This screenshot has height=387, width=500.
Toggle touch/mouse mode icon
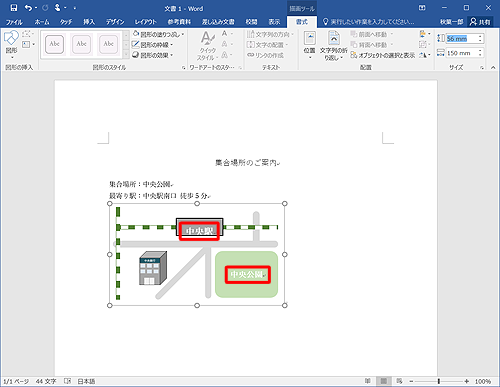pyautogui.click(x=58, y=8)
